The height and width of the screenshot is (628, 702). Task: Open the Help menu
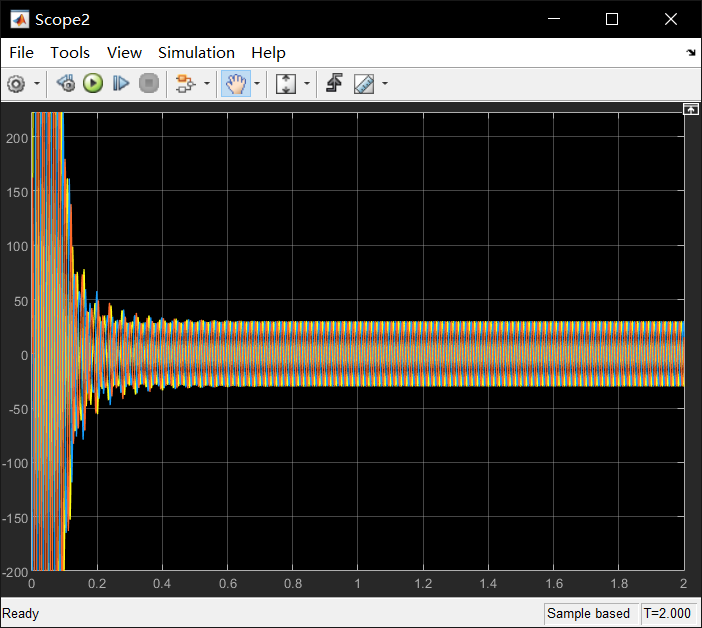[268, 53]
